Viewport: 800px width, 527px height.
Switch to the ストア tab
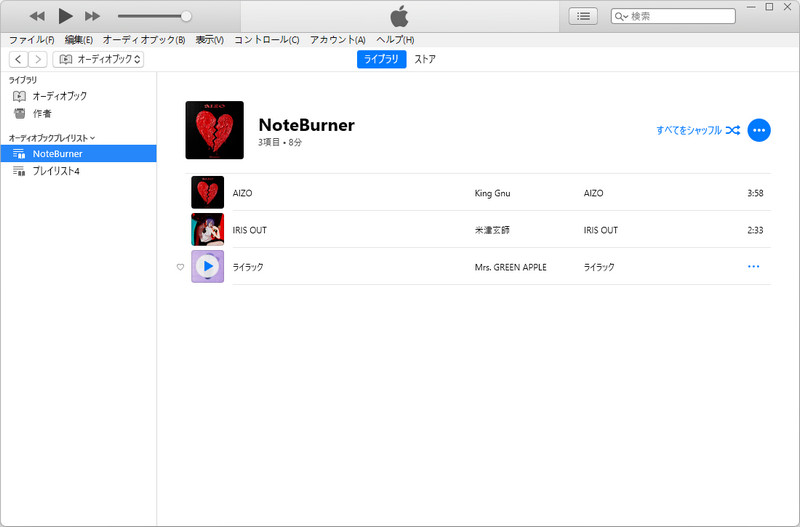tap(425, 59)
